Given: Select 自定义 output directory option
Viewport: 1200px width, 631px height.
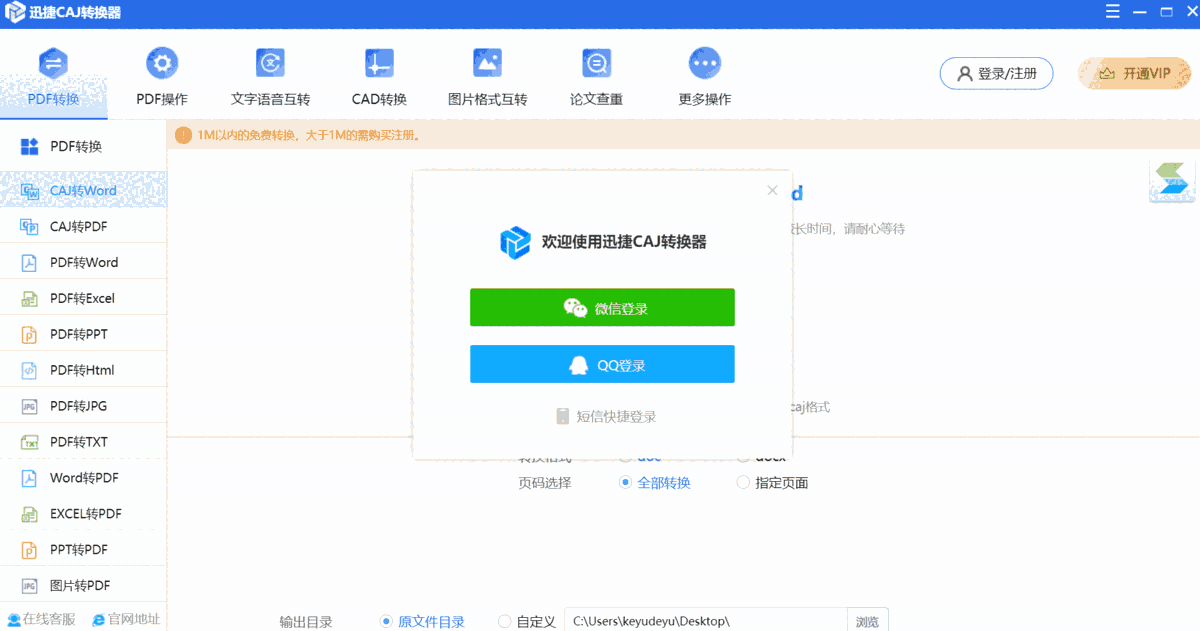Looking at the screenshot, I should (x=505, y=620).
